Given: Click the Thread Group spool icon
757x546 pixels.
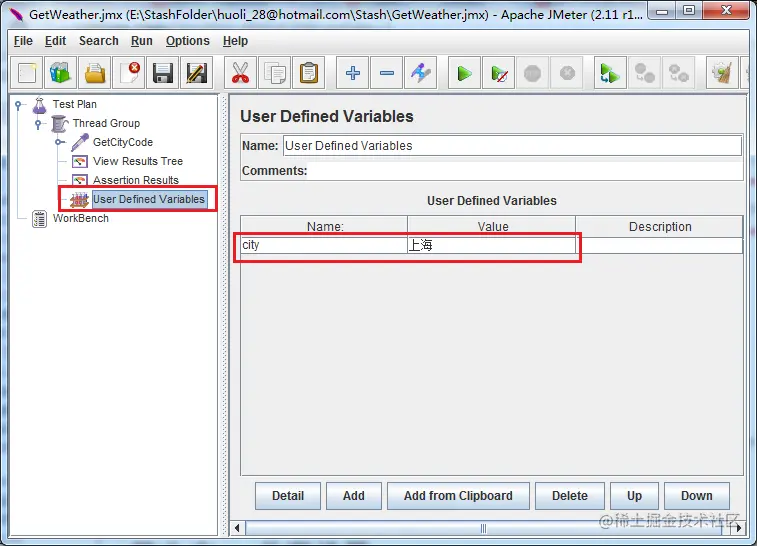Looking at the screenshot, I should tap(60, 124).
